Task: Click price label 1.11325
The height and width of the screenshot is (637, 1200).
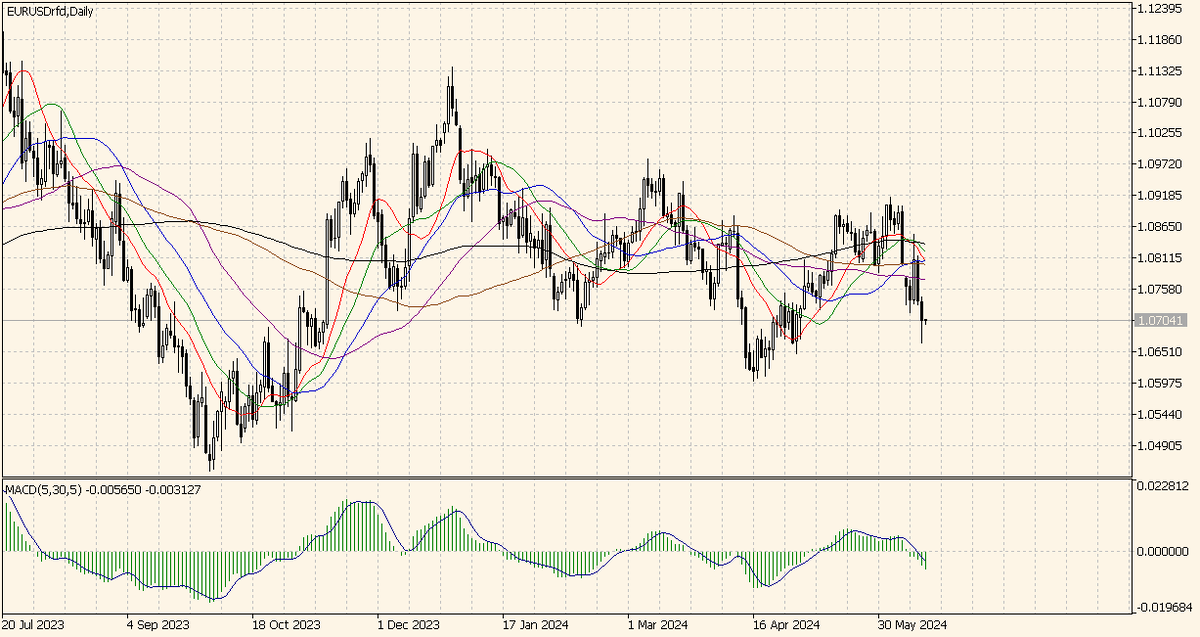Action: (1161, 70)
